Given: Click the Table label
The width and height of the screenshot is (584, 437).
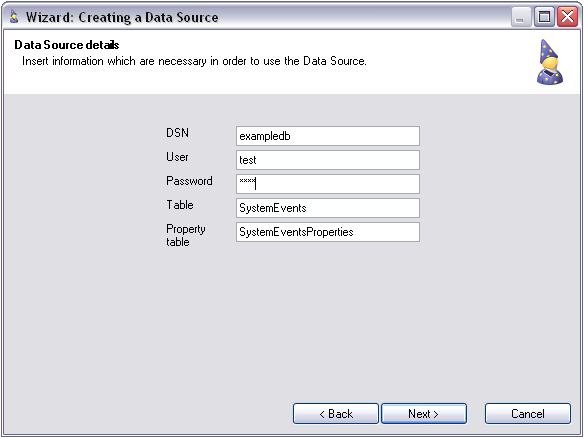Looking at the screenshot, I should [x=180, y=205].
